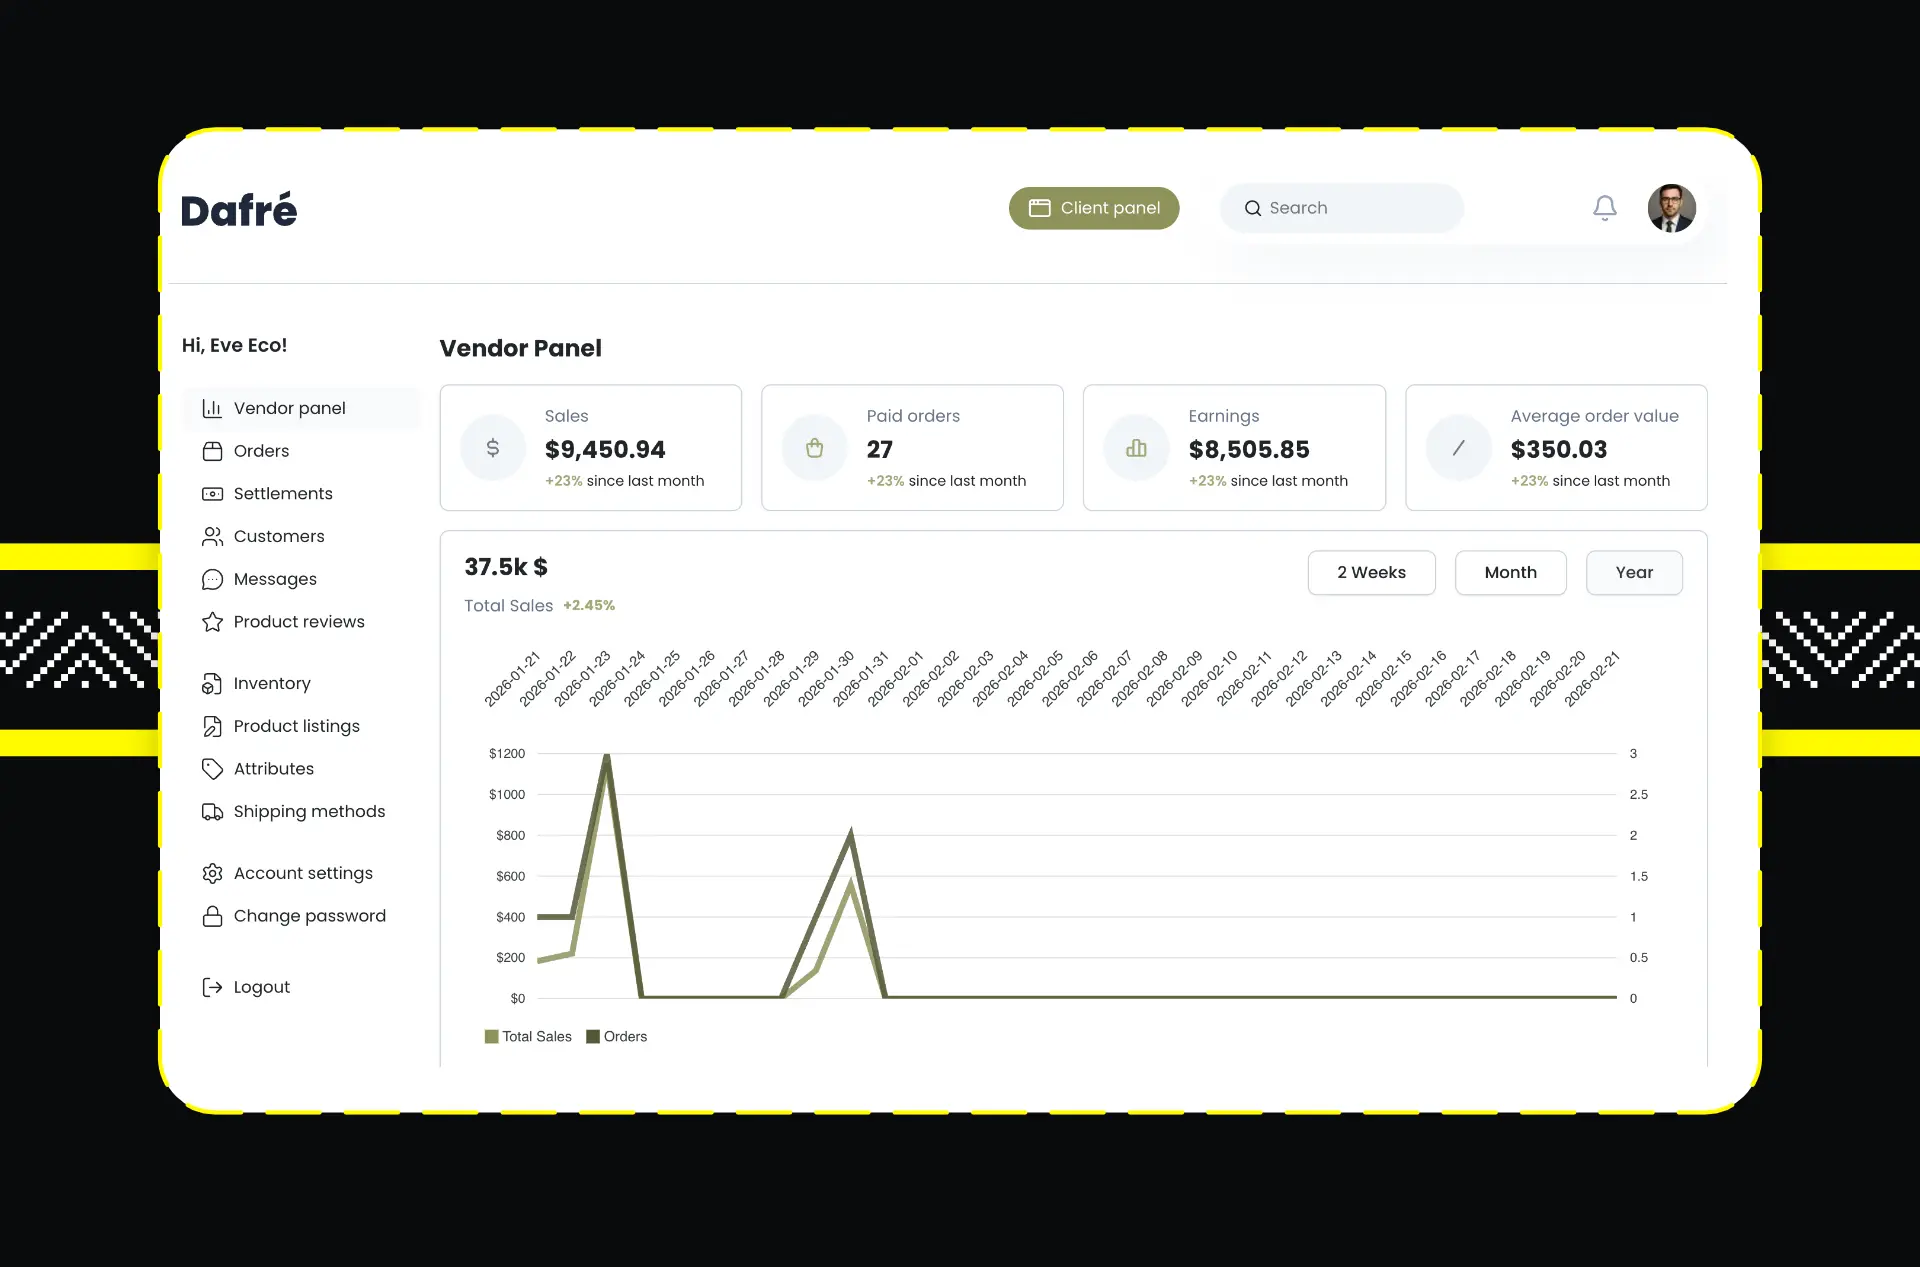The image size is (1920, 1267).
Task: Open the user profile avatar
Action: 1671,208
